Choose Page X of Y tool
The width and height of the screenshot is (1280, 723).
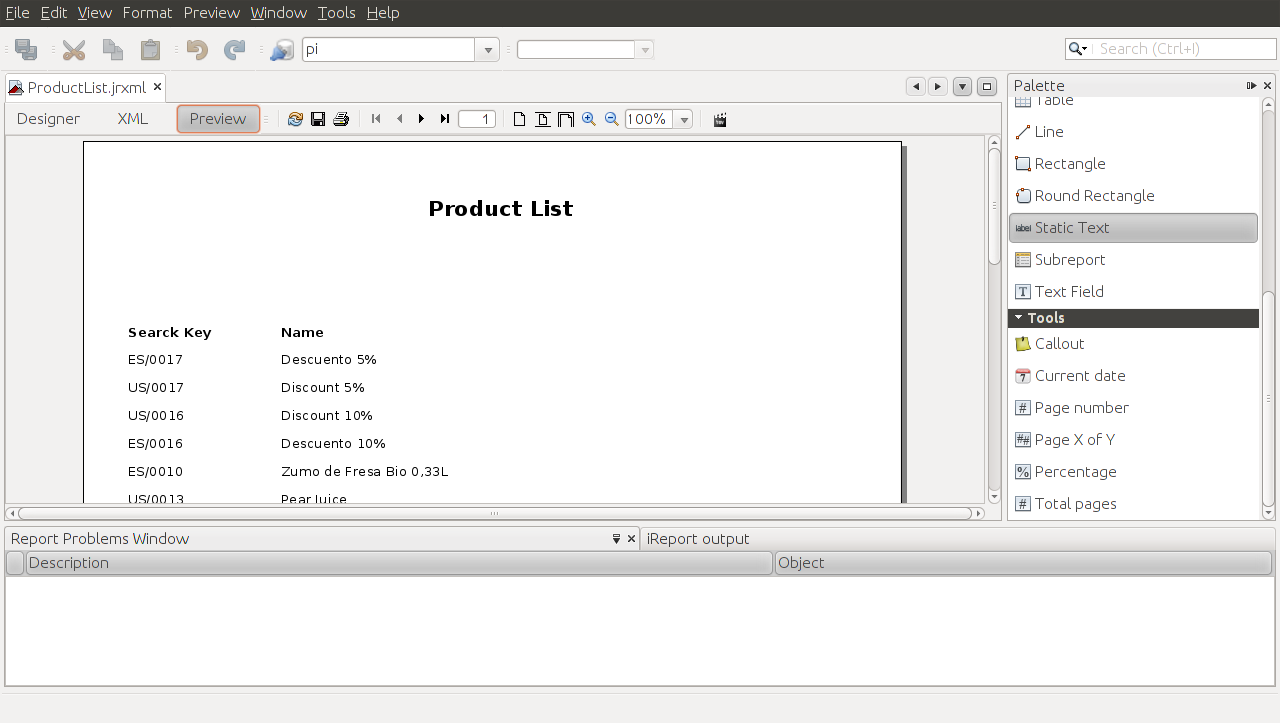(x=1074, y=440)
